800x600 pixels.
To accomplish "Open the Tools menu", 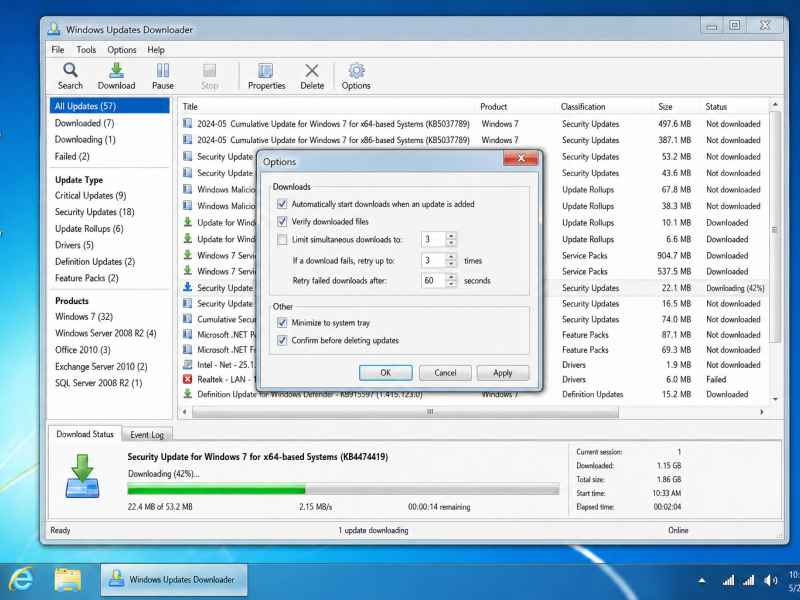I will (x=86, y=49).
